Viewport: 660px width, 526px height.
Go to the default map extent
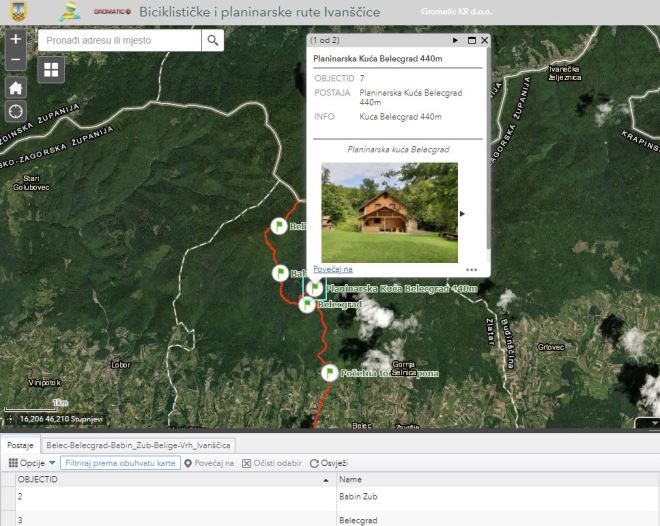(x=16, y=87)
